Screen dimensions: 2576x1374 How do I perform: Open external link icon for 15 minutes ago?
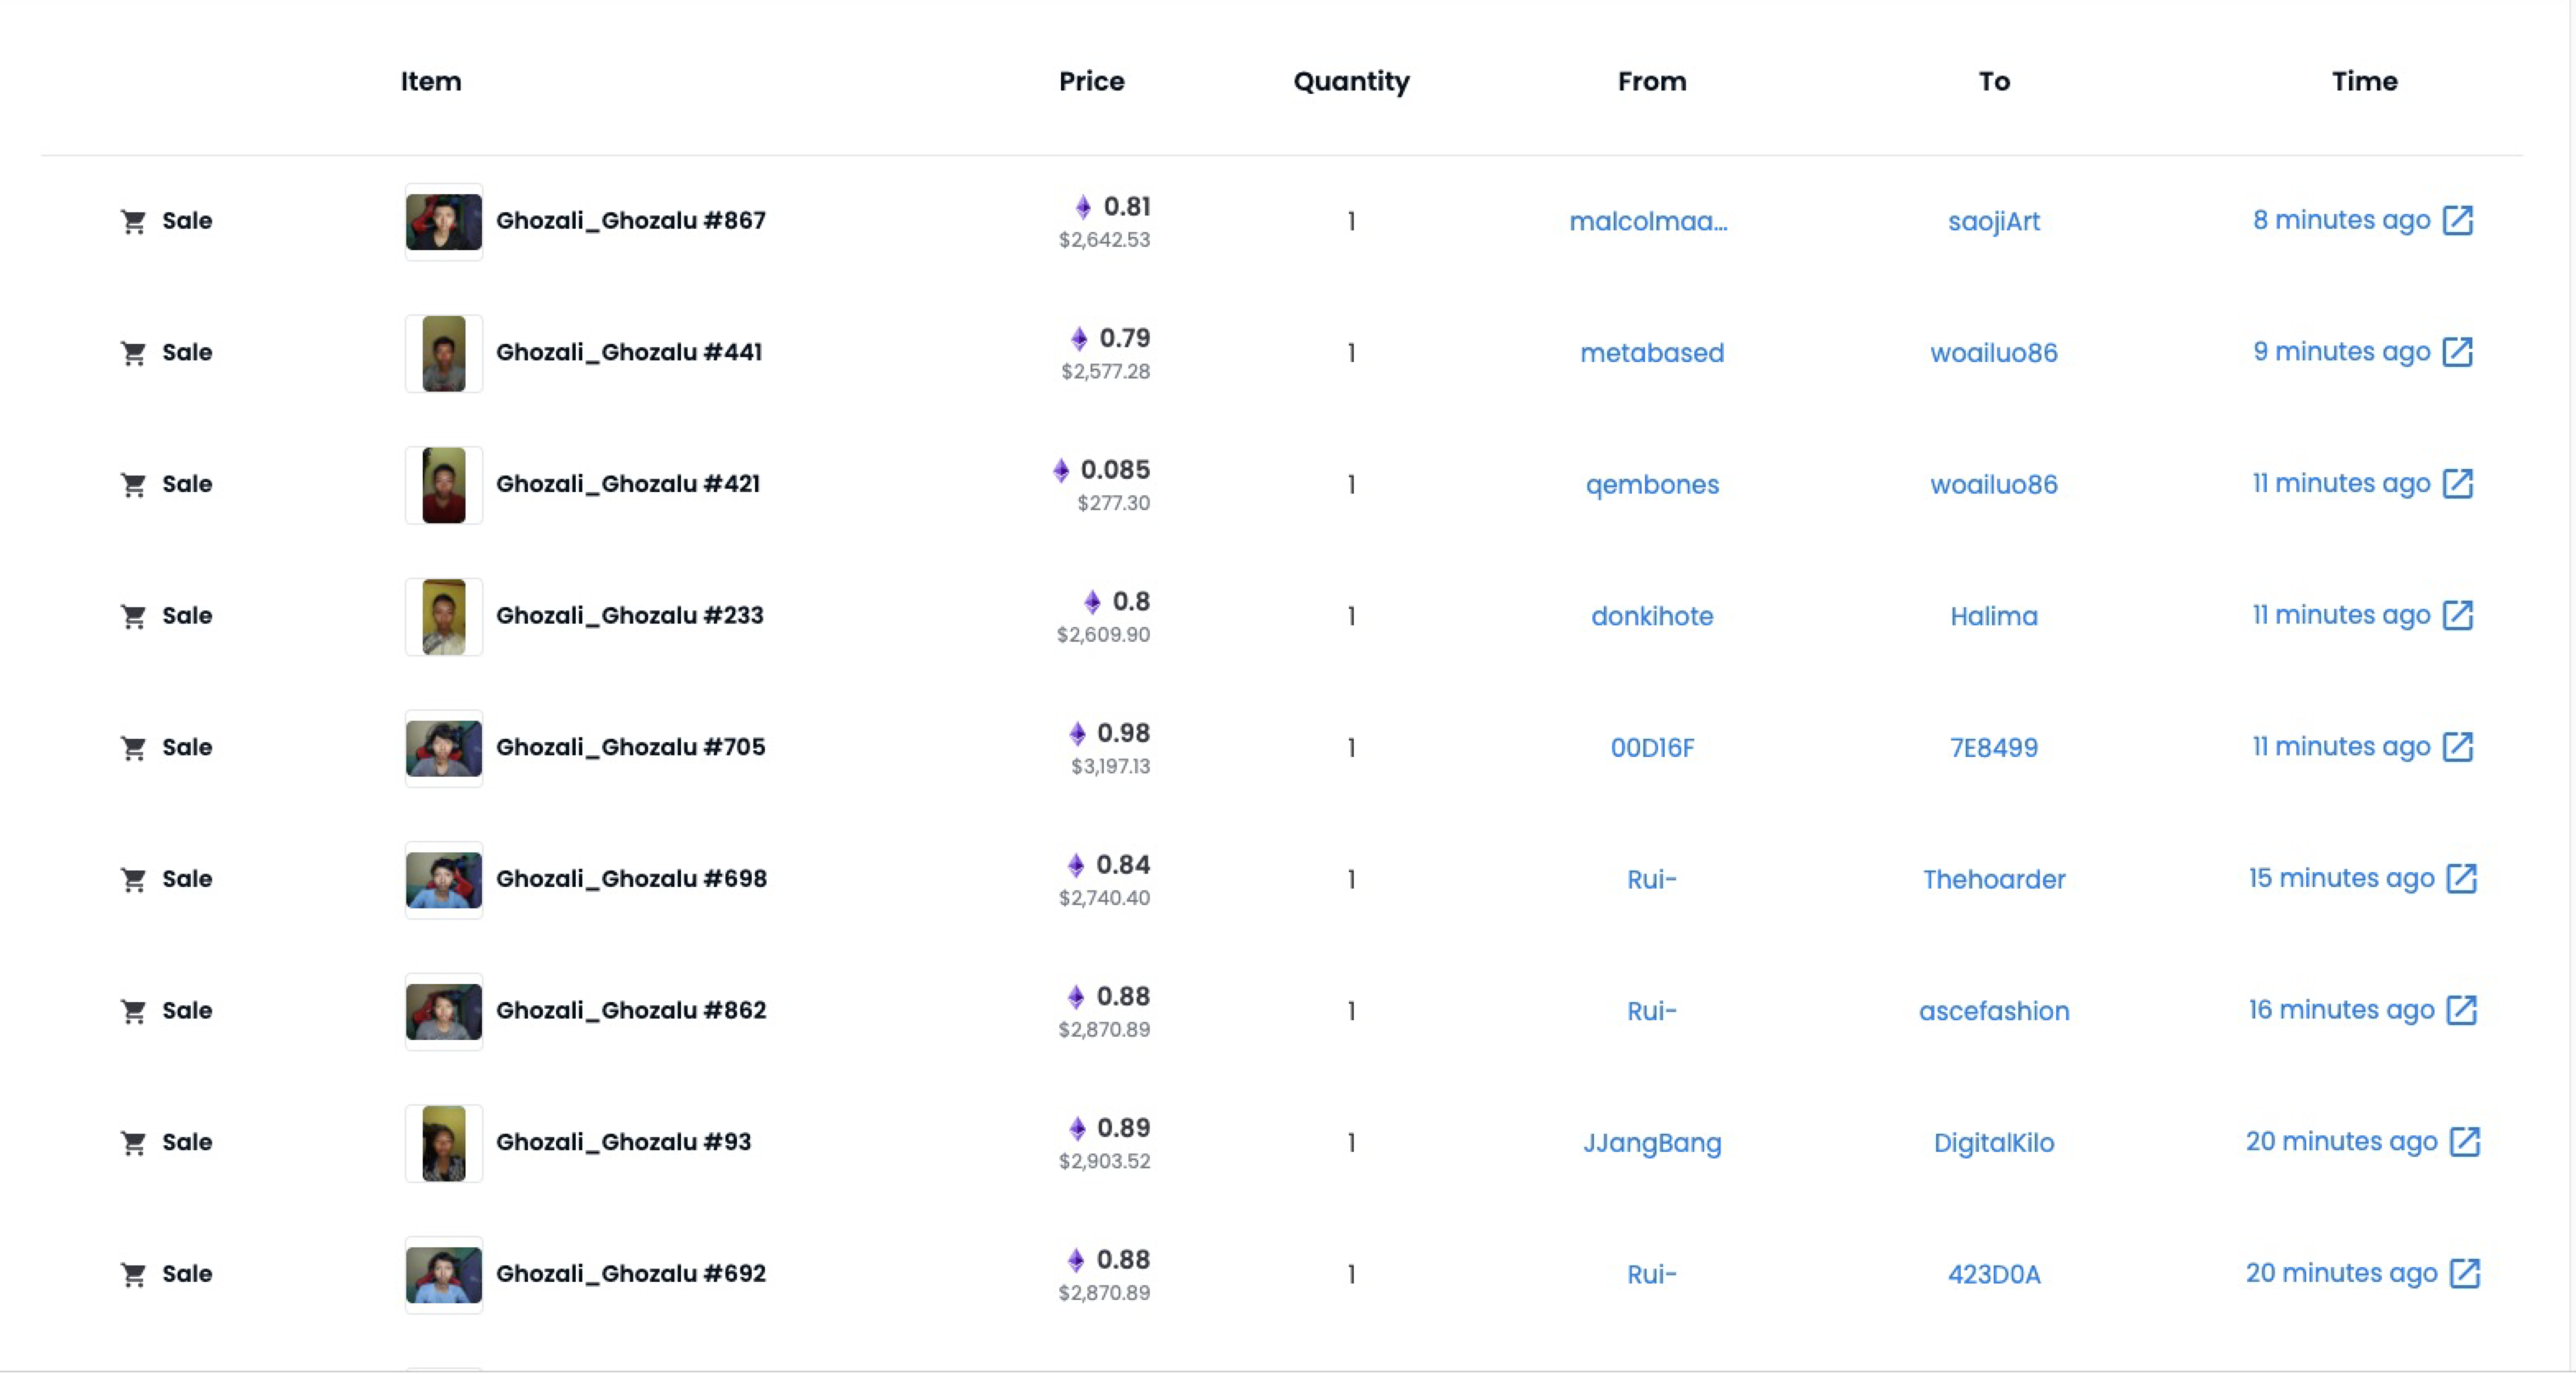point(2461,879)
